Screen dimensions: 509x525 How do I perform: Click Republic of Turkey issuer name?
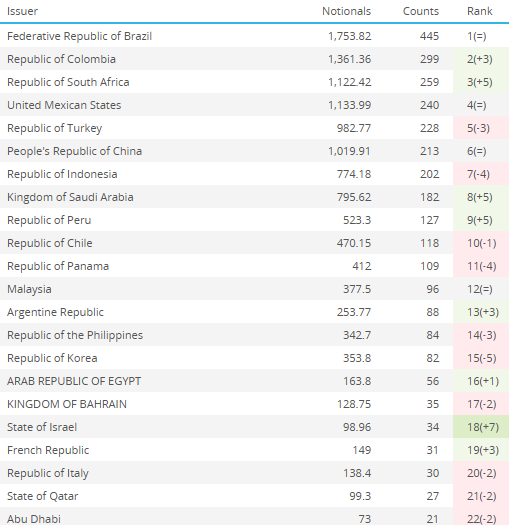pos(55,128)
